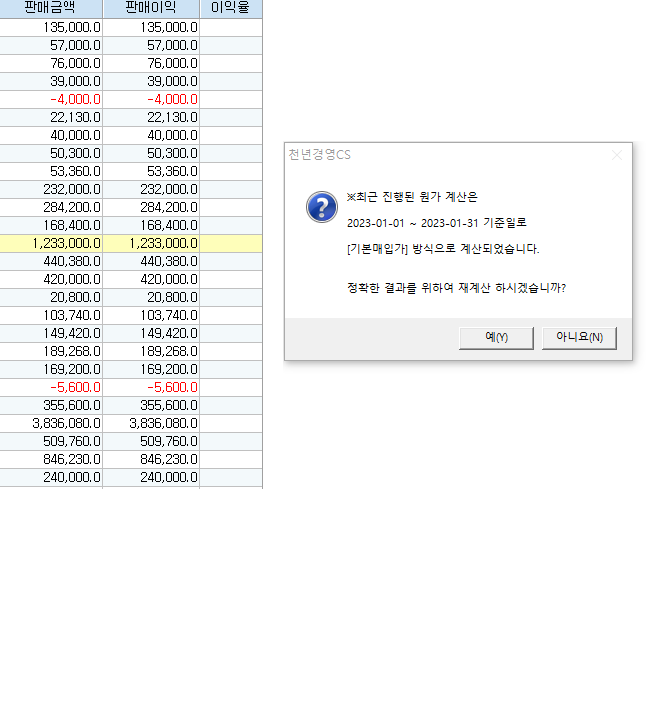Sort by 판매금액 column header
The width and height of the screenshot is (660, 704).
(x=51, y=8)
